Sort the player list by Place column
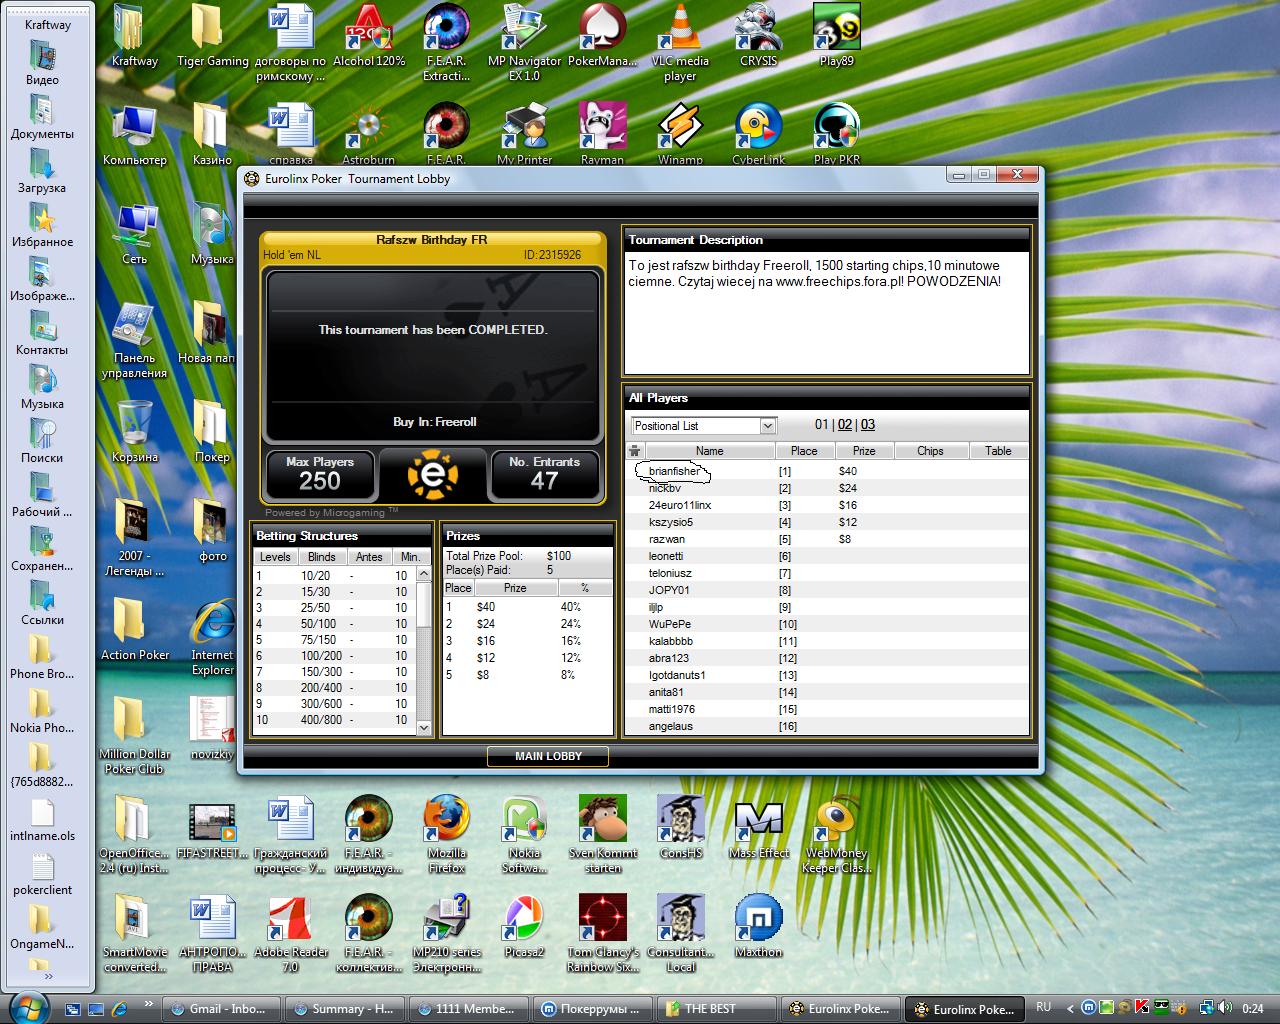Screen dimensions: 1280x1024 804,451
